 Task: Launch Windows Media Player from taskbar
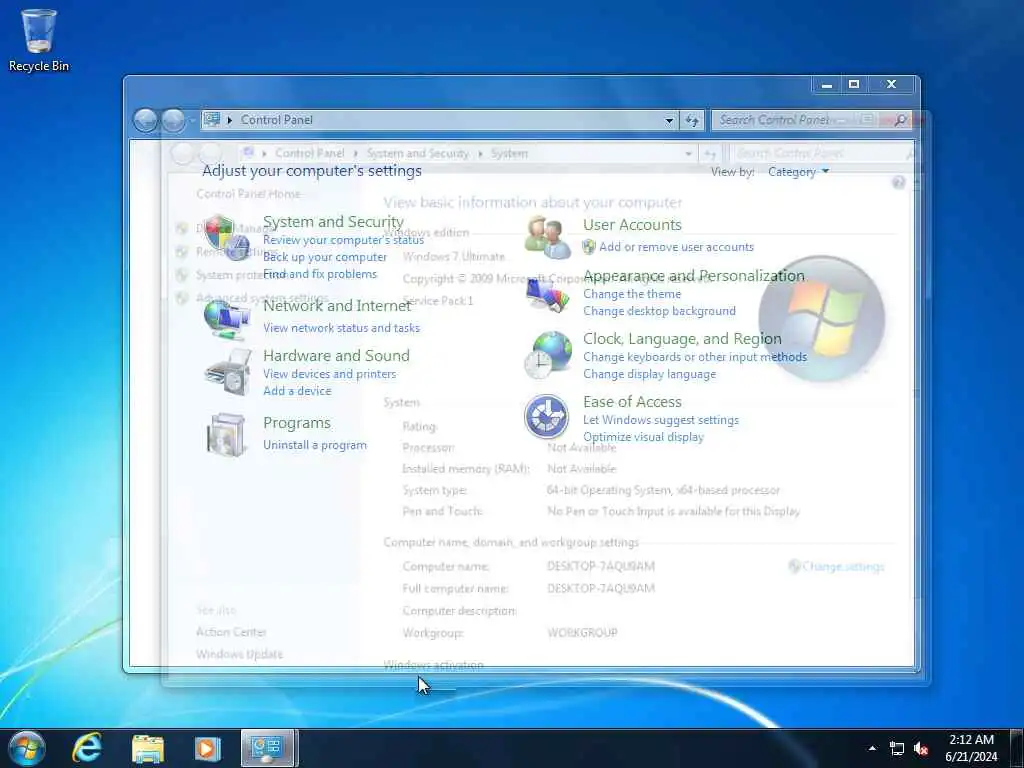tap(208, 749)
